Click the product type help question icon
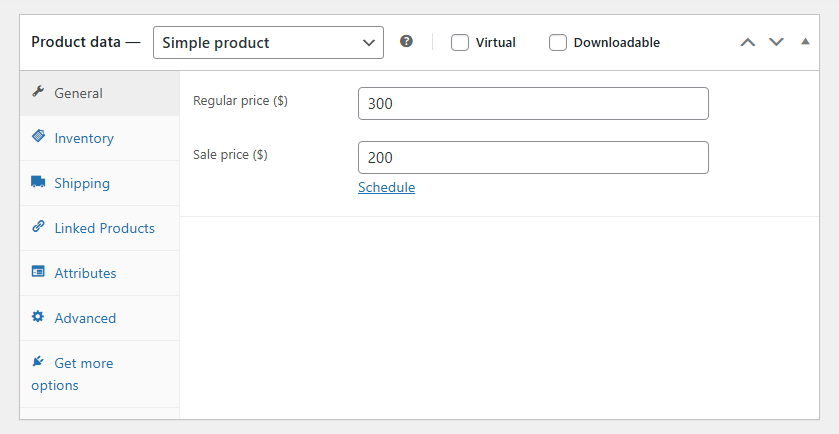This screenshot has height=434, width=839. (406, 42)
